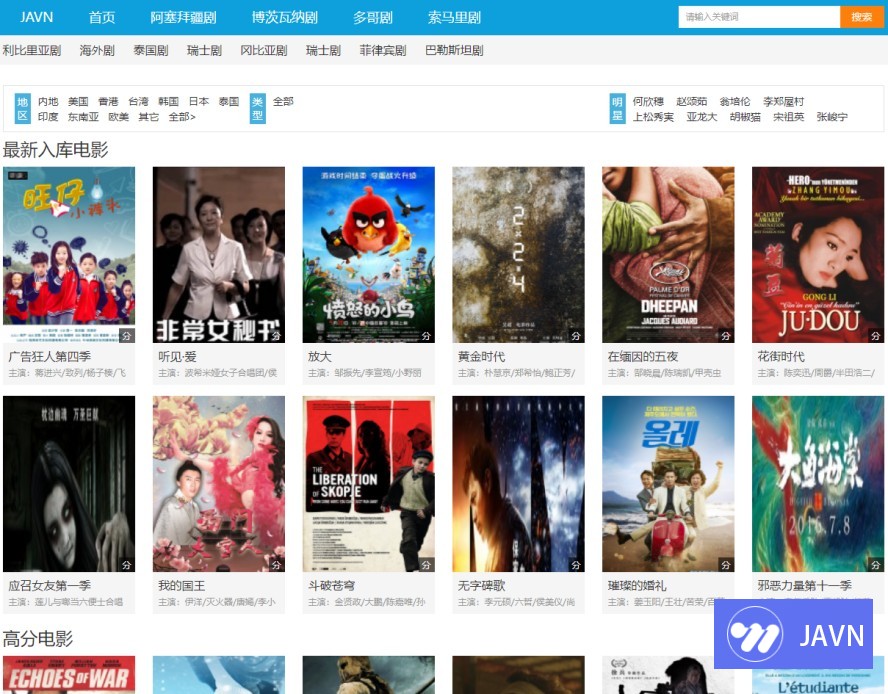Go to the 首页 home tab
This screenshot has height=694, width=888.
(x=102, y=17)
